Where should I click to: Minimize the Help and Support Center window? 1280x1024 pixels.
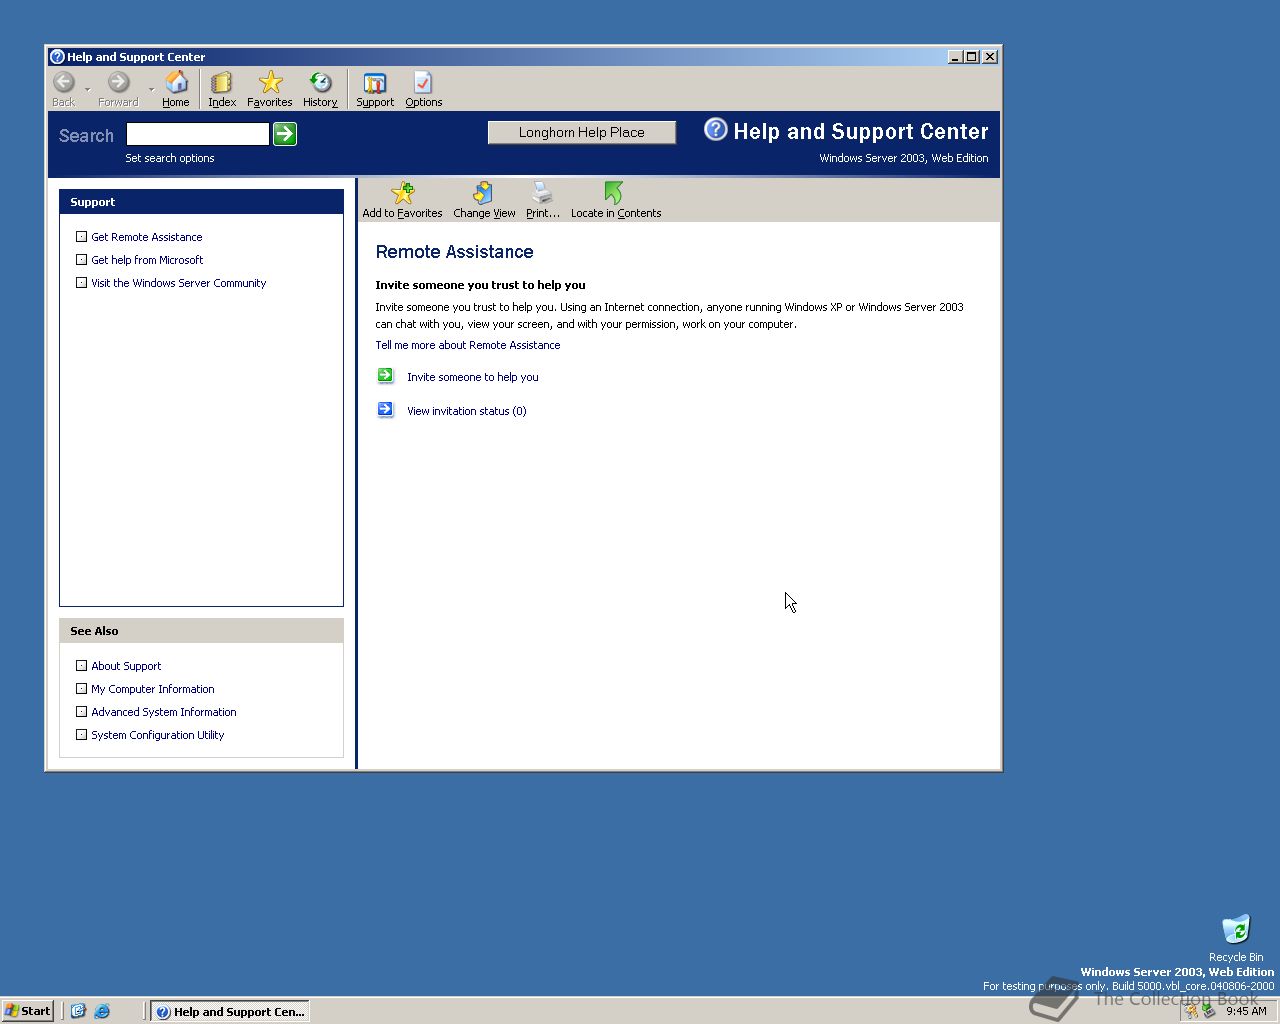coord(956,57)
